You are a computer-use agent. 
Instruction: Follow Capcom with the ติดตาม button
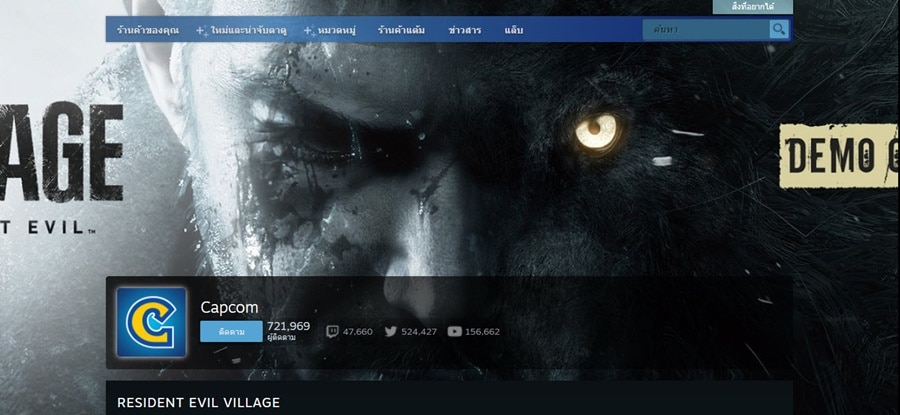231,332
